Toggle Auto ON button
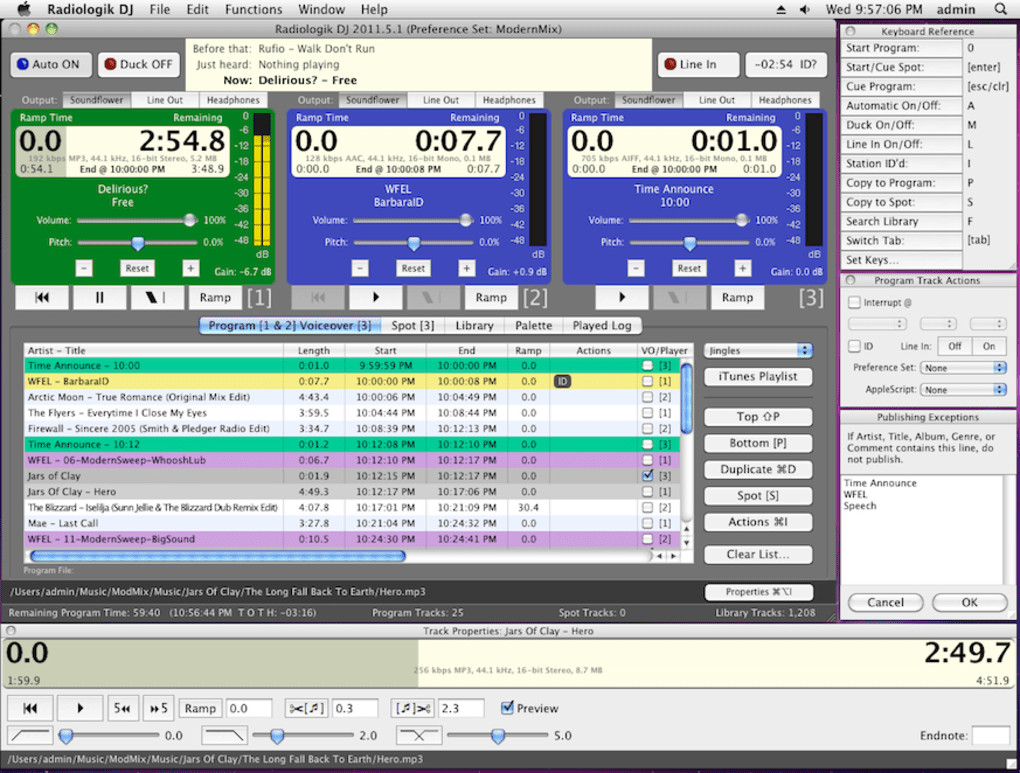This screenshot has width=1020, height=773. [49, 64]
